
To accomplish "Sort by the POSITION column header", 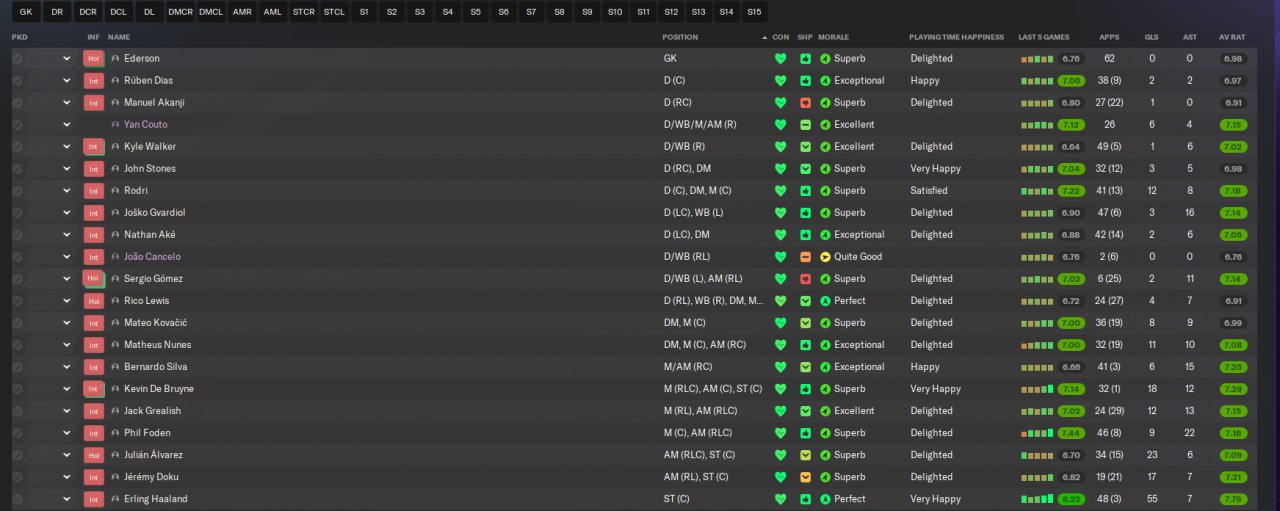I will [680, 37].
